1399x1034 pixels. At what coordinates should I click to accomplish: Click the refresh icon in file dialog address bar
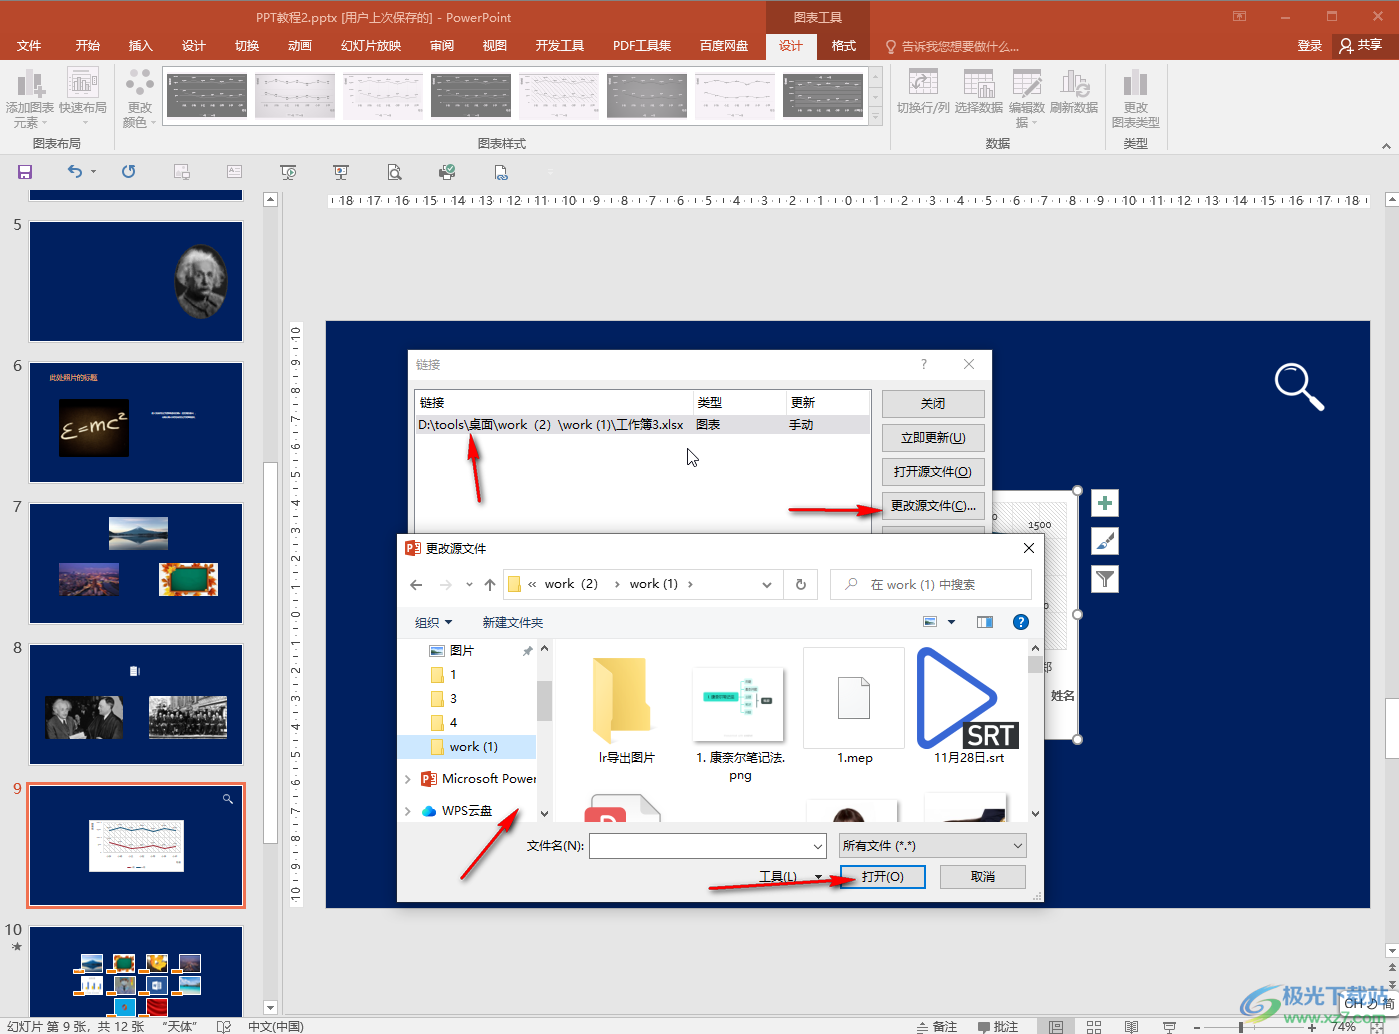(x=801, y=584)
